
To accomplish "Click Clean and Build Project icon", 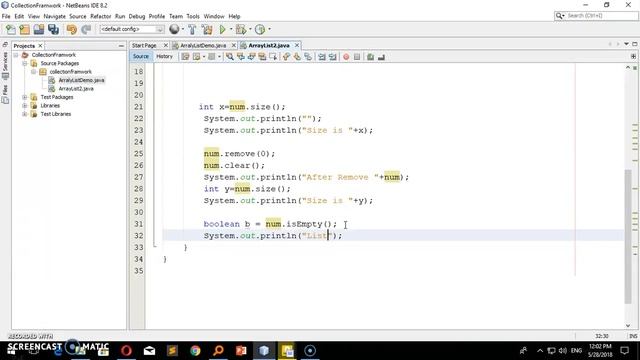I will coord(207,29).
